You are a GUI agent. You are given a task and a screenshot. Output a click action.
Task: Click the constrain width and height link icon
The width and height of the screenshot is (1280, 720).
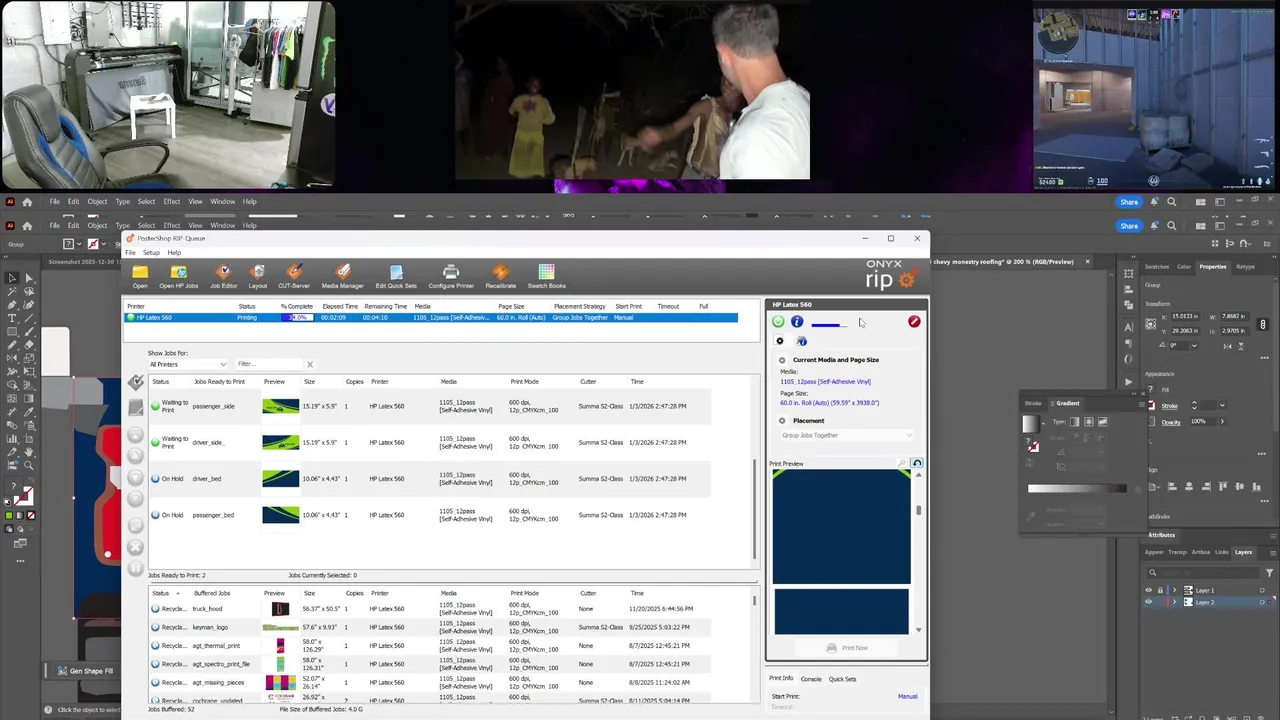pyautogui.click(x=1263, y=324)
